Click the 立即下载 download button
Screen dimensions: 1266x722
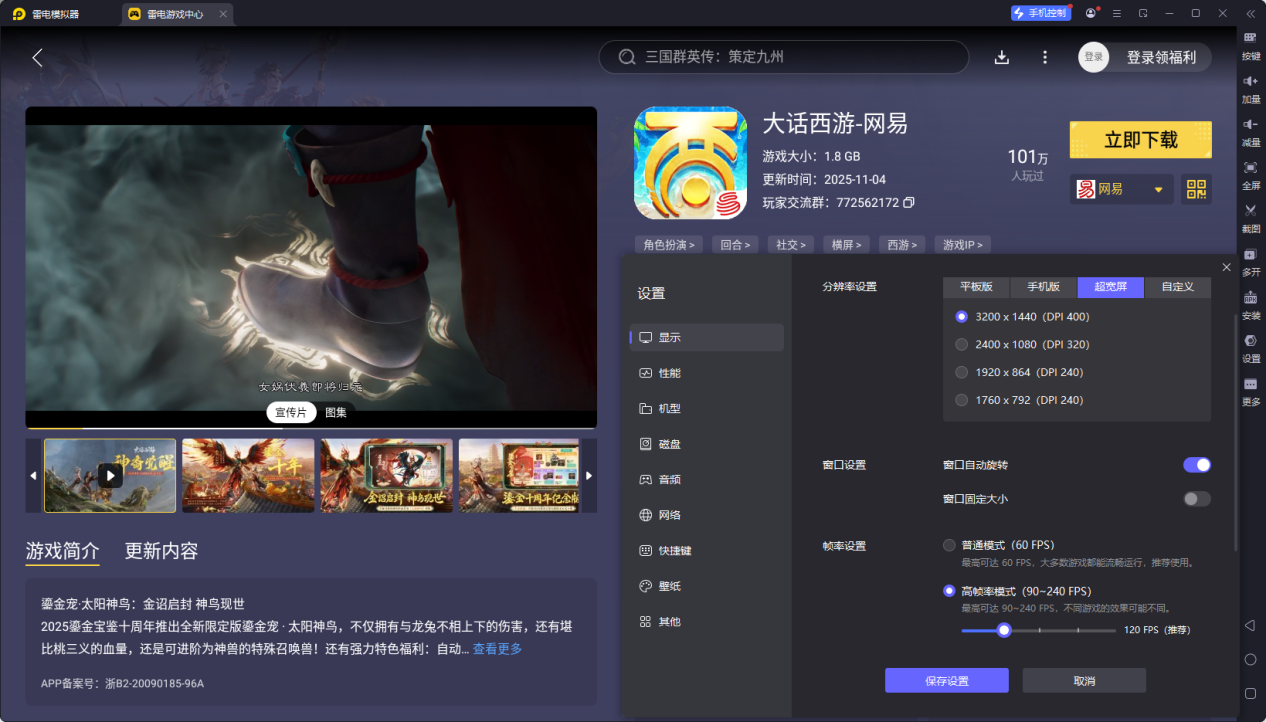coord(1140,140)
